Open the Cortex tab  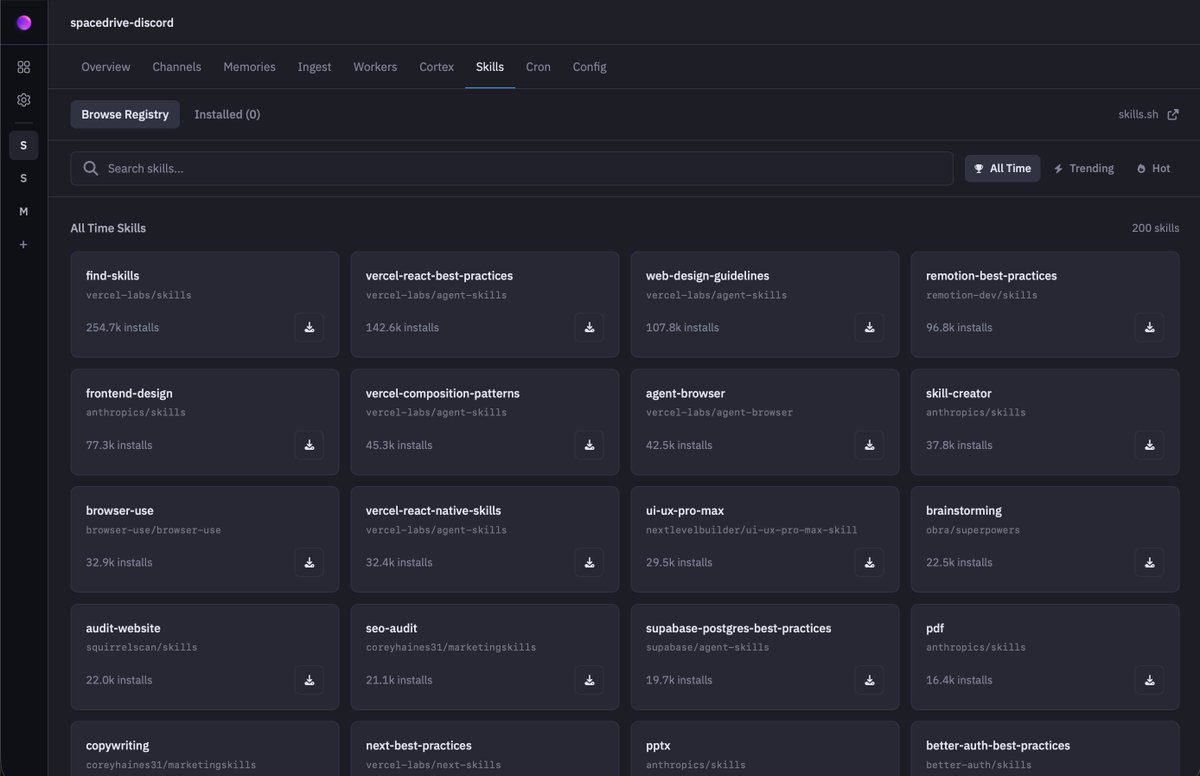[436, 67]
